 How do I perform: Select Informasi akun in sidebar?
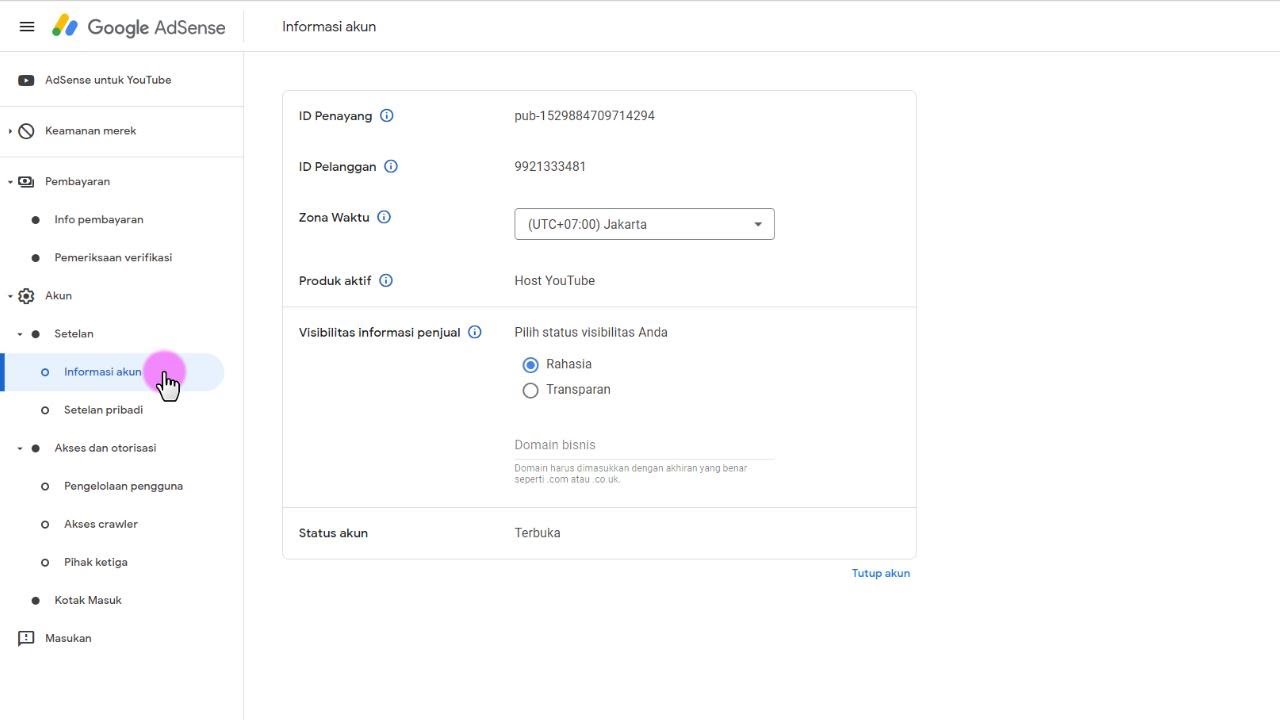click(x=112, y=372)
